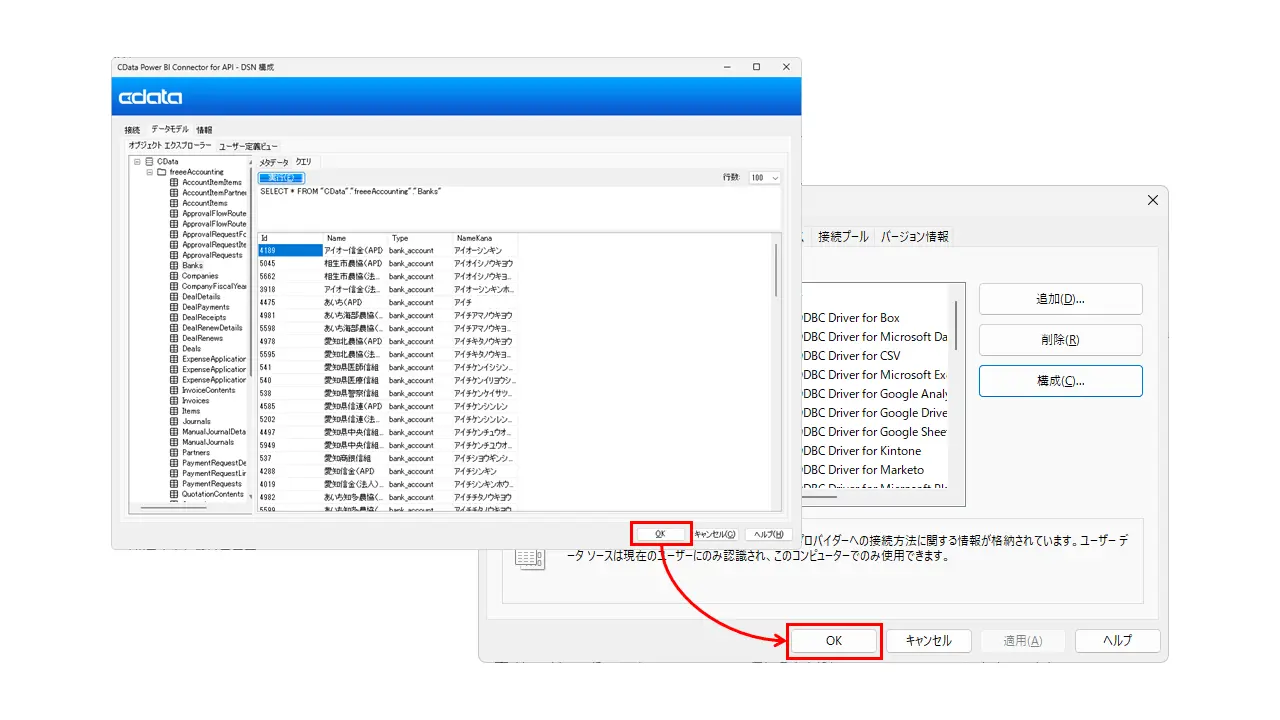This screenshot has height=720, width=1280.
Task: Click the table icon beside DealRenews
Action: point(174,338)
